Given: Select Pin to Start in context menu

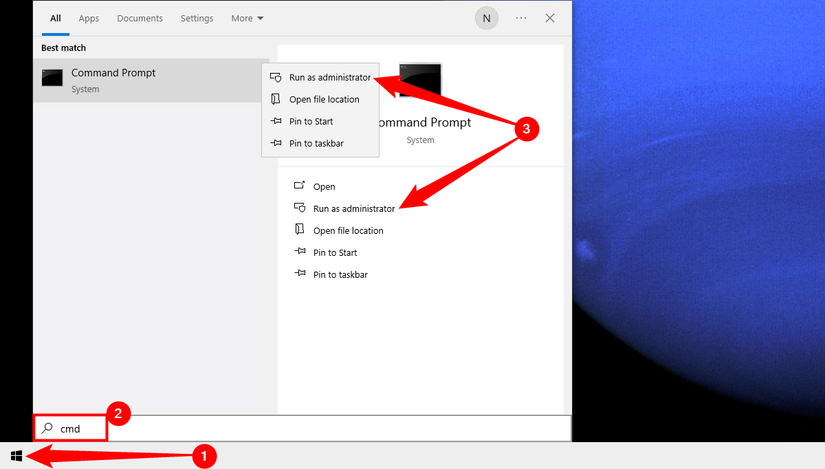Looking at the screenshot, I should point(309,121).
